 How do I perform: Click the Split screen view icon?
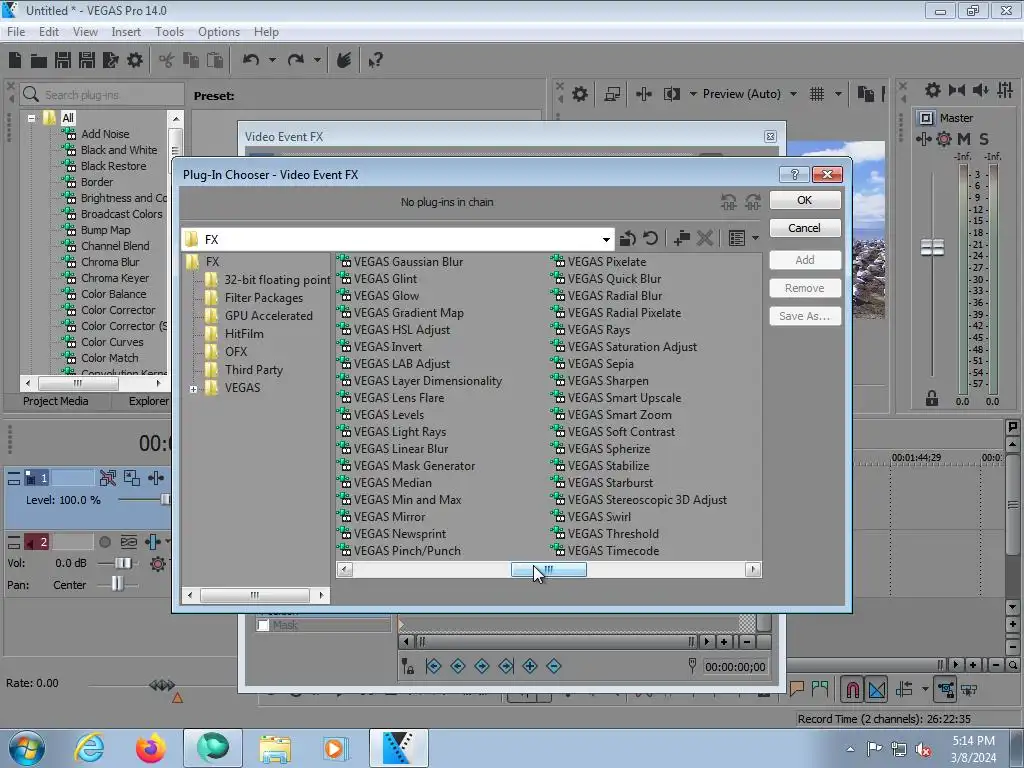671,94
